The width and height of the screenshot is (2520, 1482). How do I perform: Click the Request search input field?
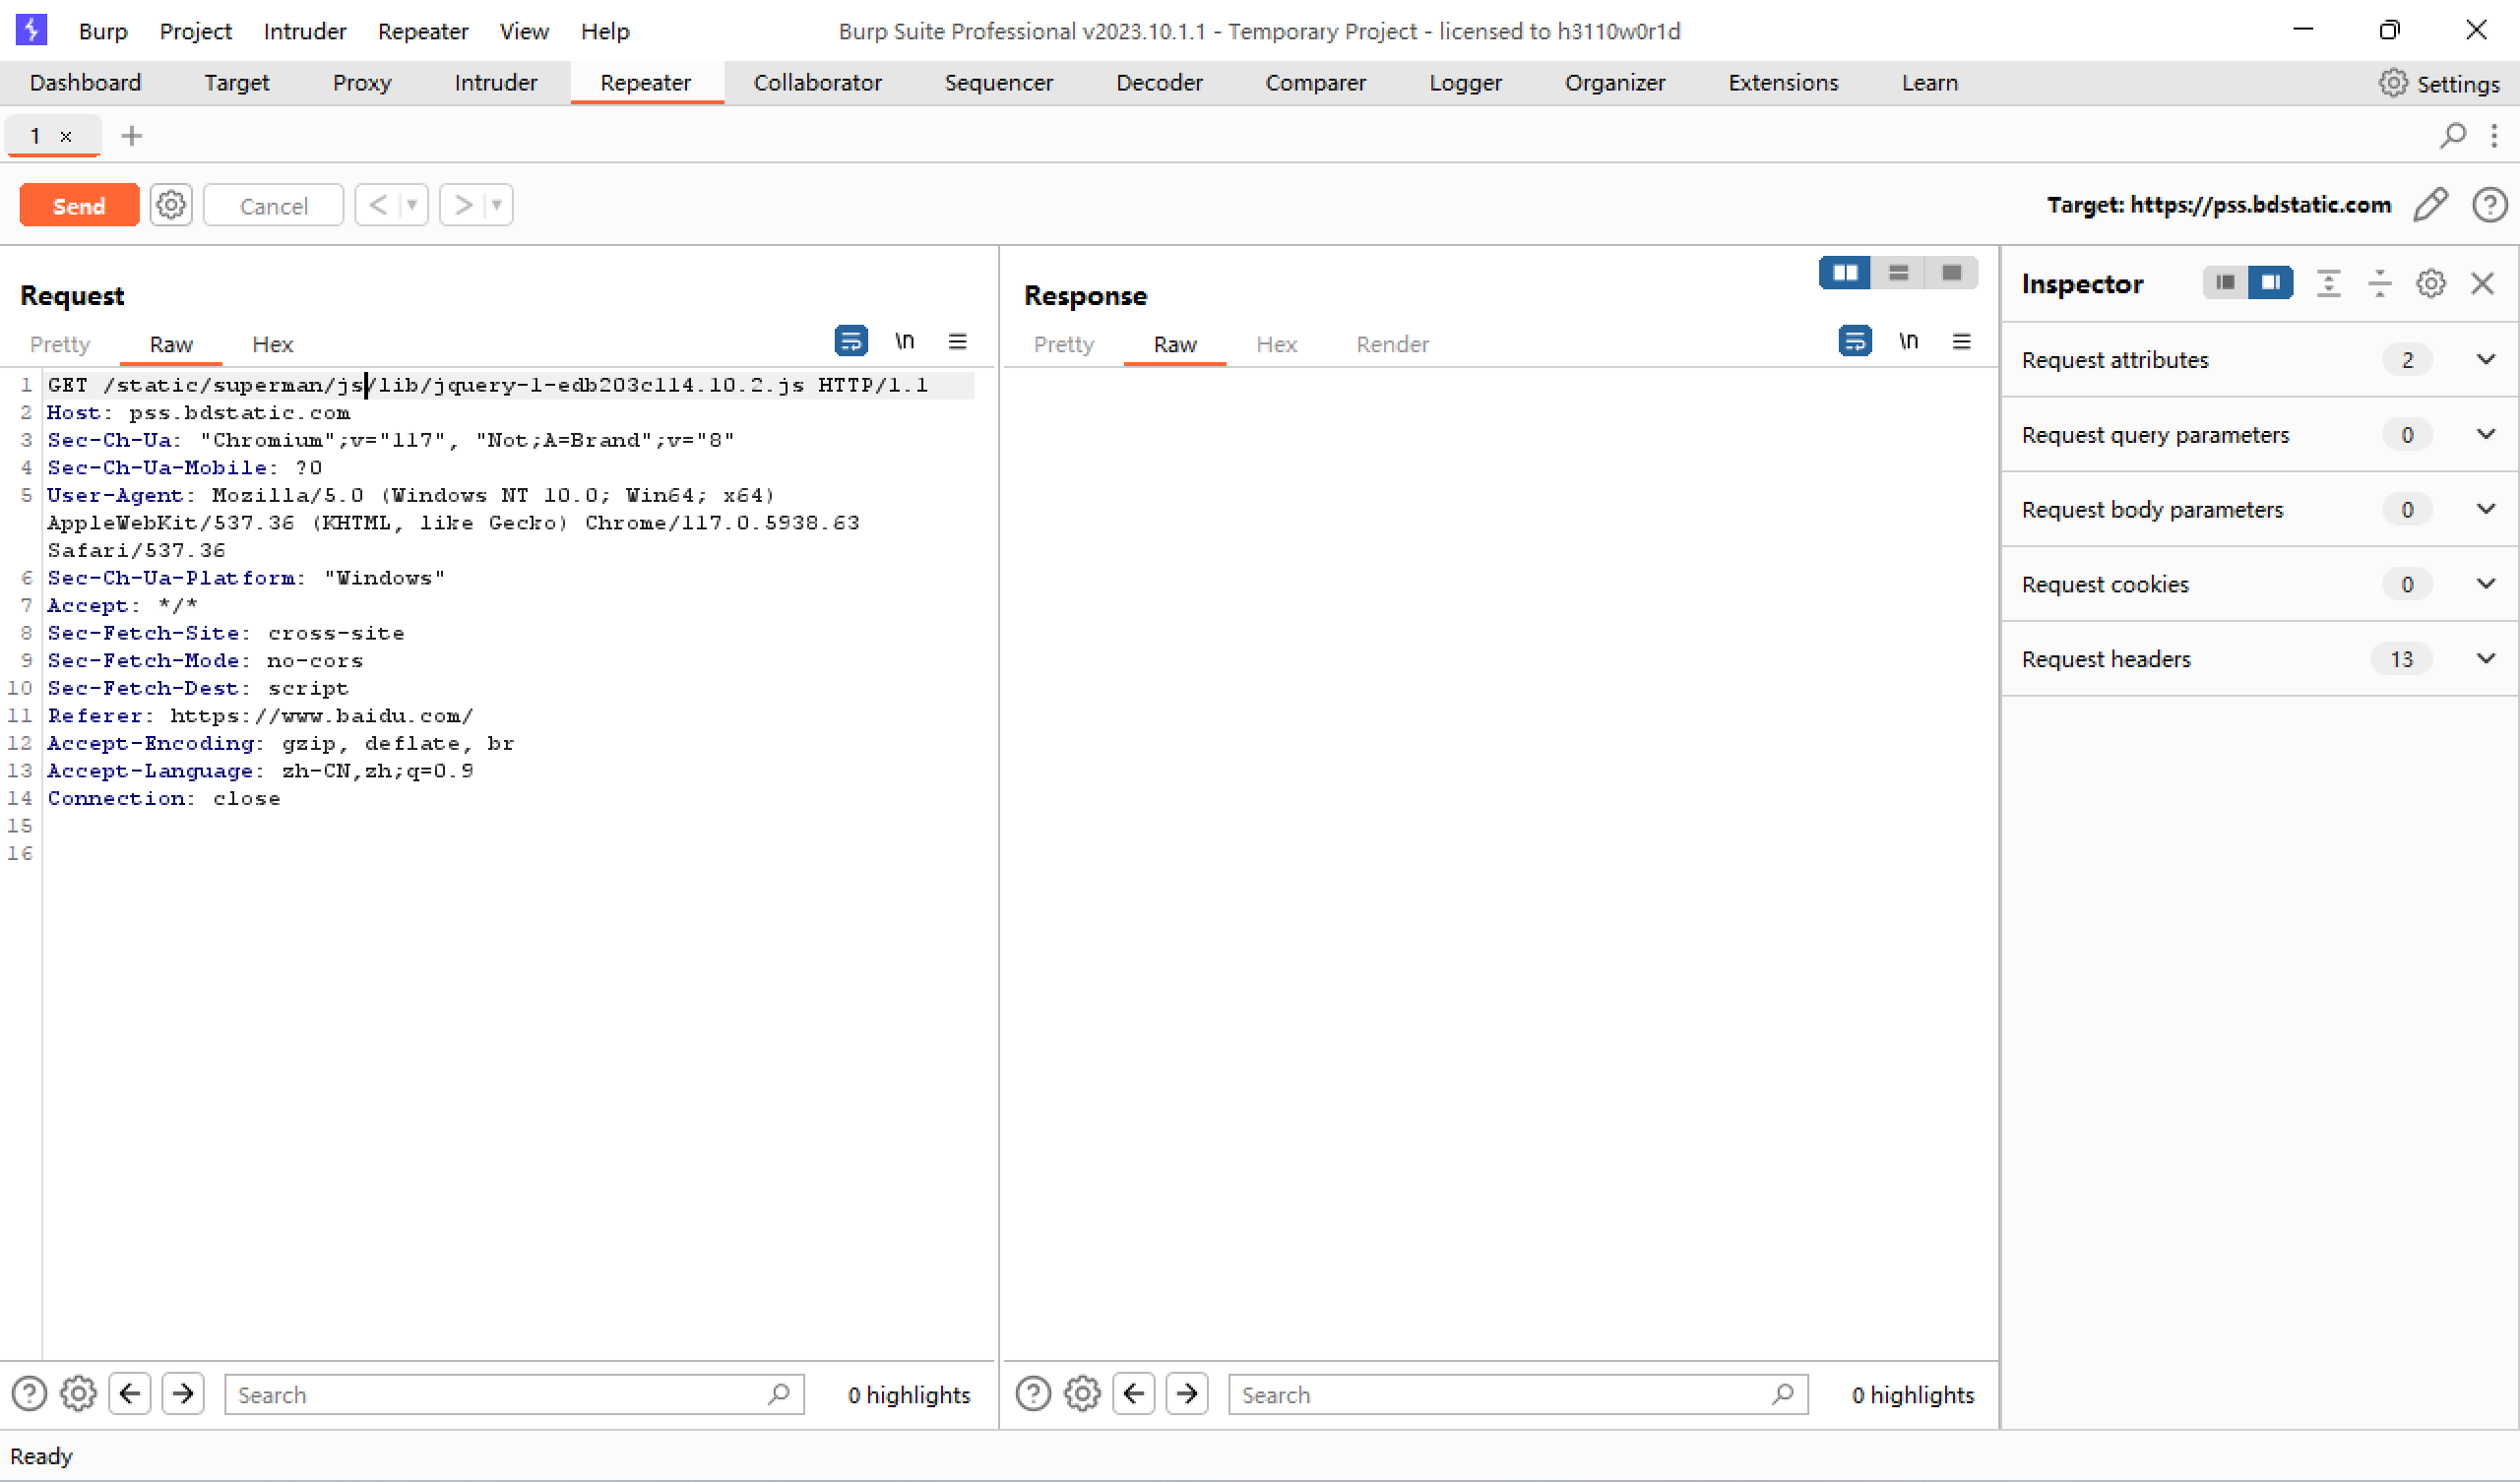(x=514, y=1394)
